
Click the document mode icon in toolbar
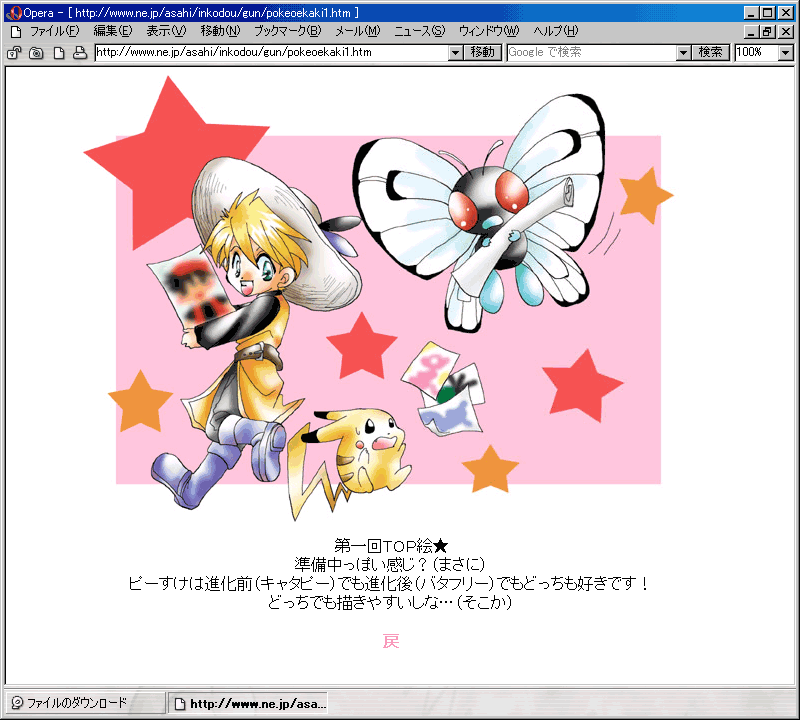pyautogui.click(x=59, y=53)
